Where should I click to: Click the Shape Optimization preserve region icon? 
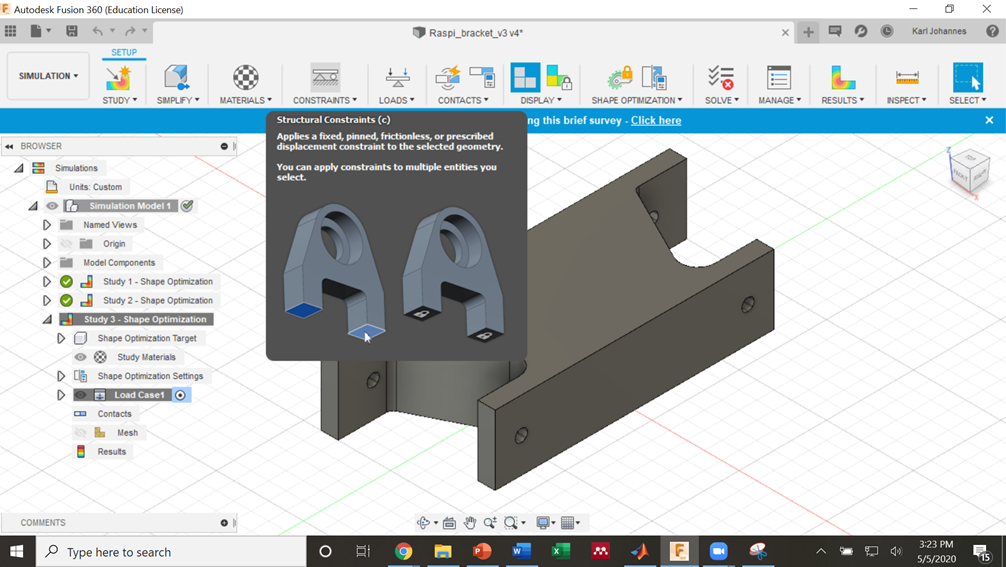[620, 78]
